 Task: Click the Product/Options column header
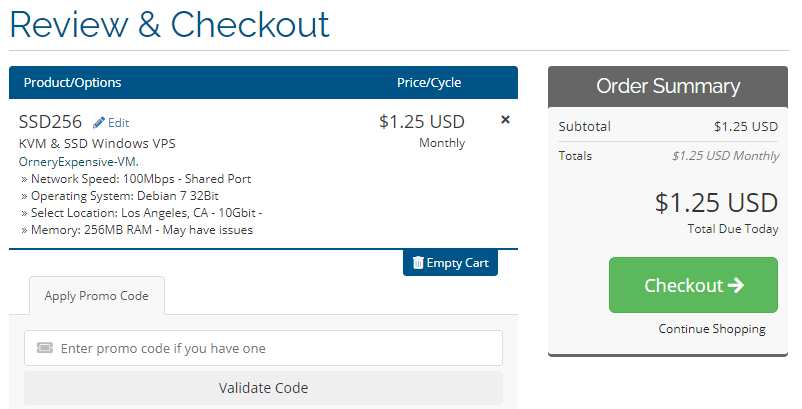[72, 83]
